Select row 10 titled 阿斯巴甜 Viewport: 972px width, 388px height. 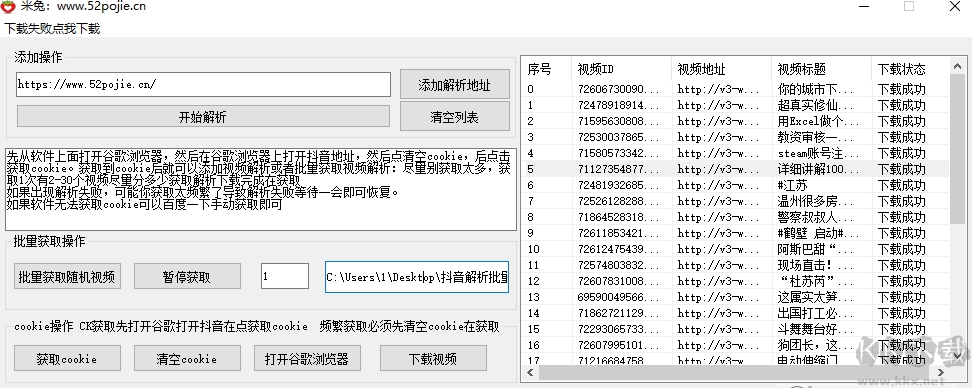click(x=735, y=249)
